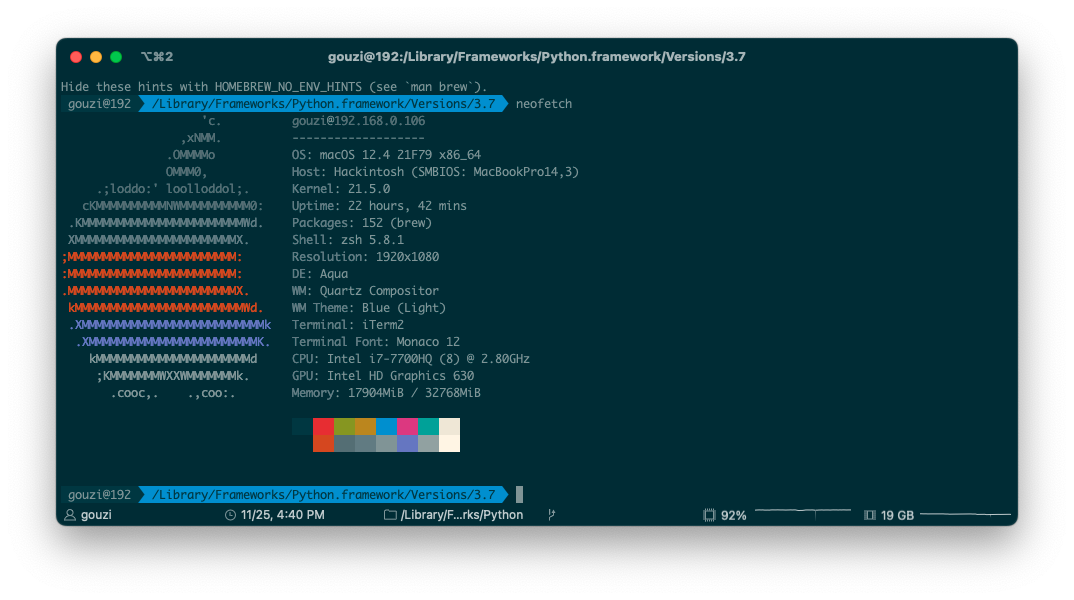Click the "Terminal: iTerm2" line
This screenshot has width=1074, height=600.
(x=348, y=325)
